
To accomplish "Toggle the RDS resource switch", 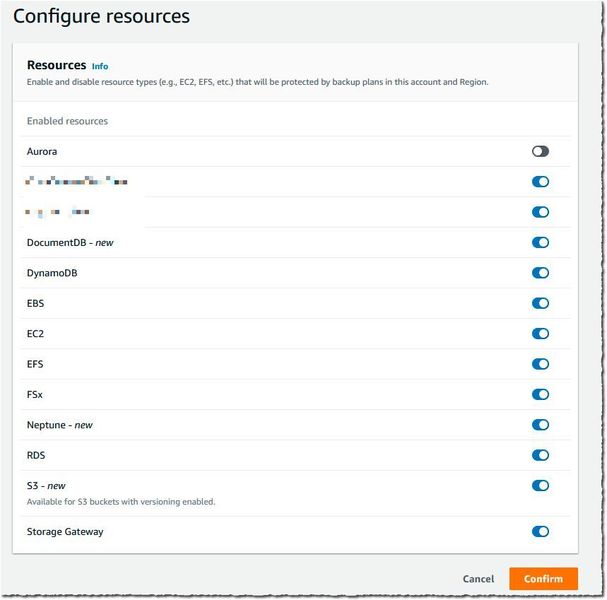I will click(540, 455).
